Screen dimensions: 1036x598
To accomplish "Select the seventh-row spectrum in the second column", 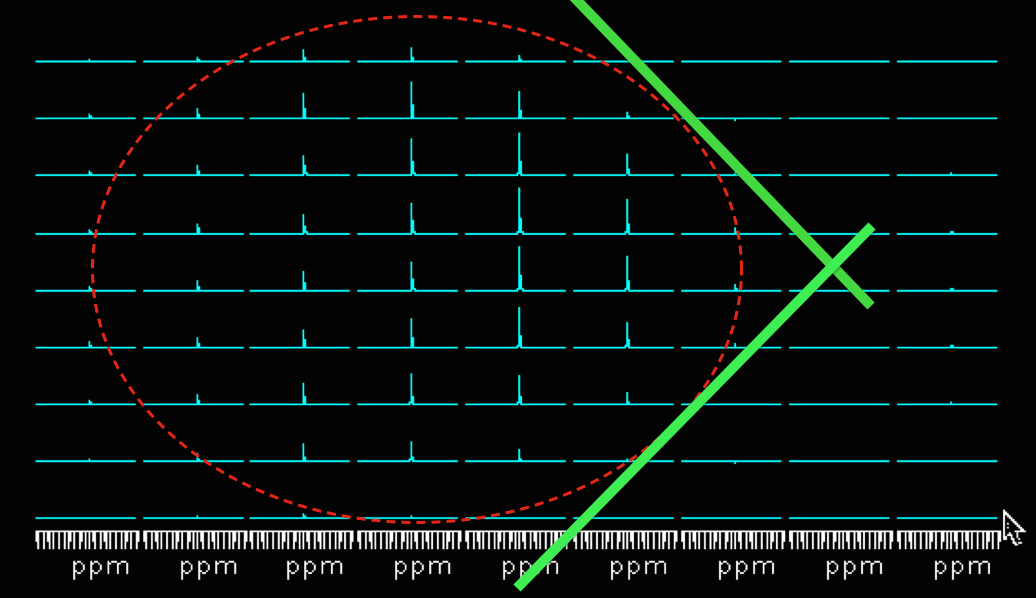I will [x=195, y=400].
